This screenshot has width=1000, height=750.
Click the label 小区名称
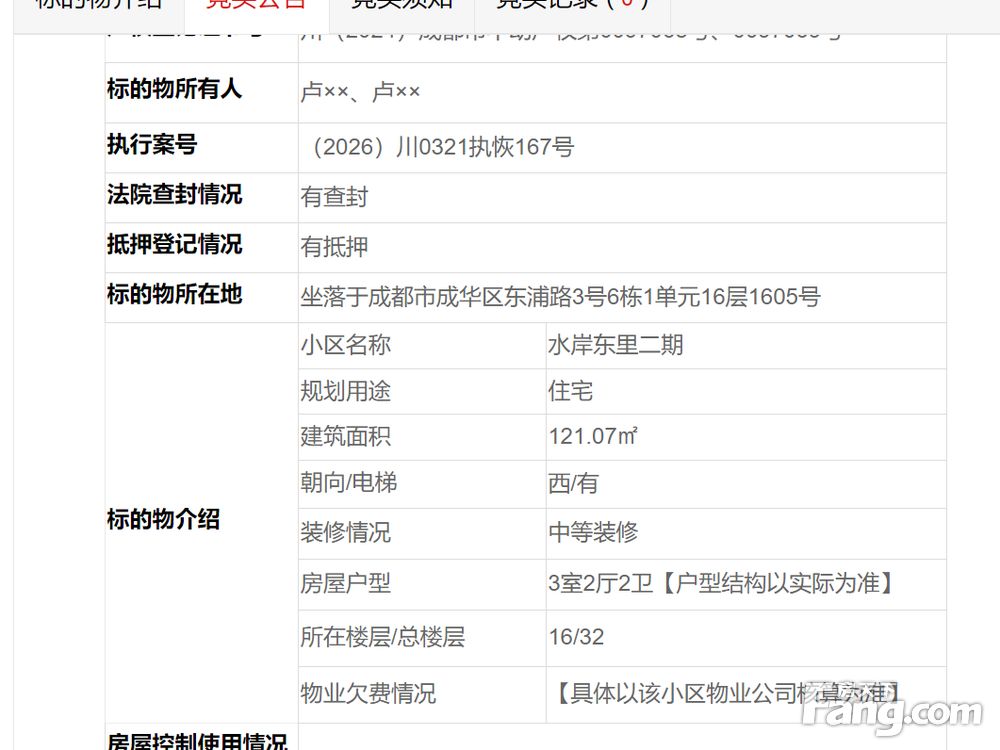[346, 346]
